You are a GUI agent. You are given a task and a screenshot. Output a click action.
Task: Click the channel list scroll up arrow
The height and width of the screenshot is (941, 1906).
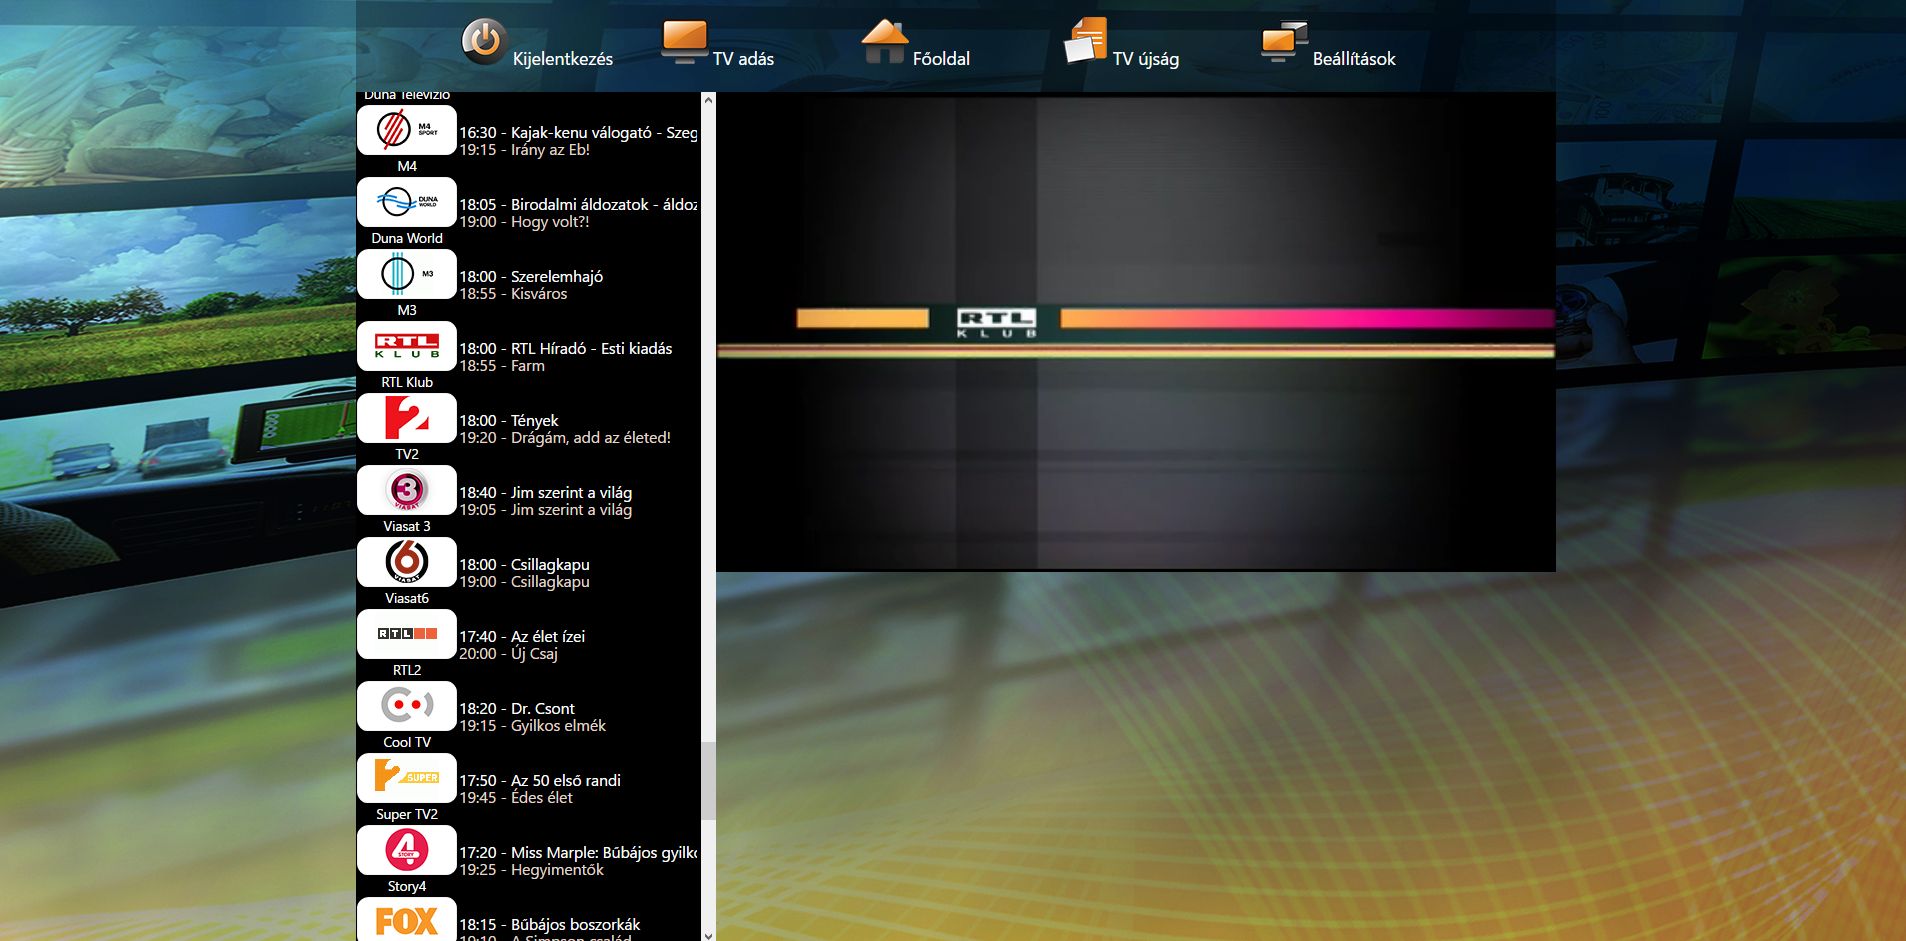(708, 100)
